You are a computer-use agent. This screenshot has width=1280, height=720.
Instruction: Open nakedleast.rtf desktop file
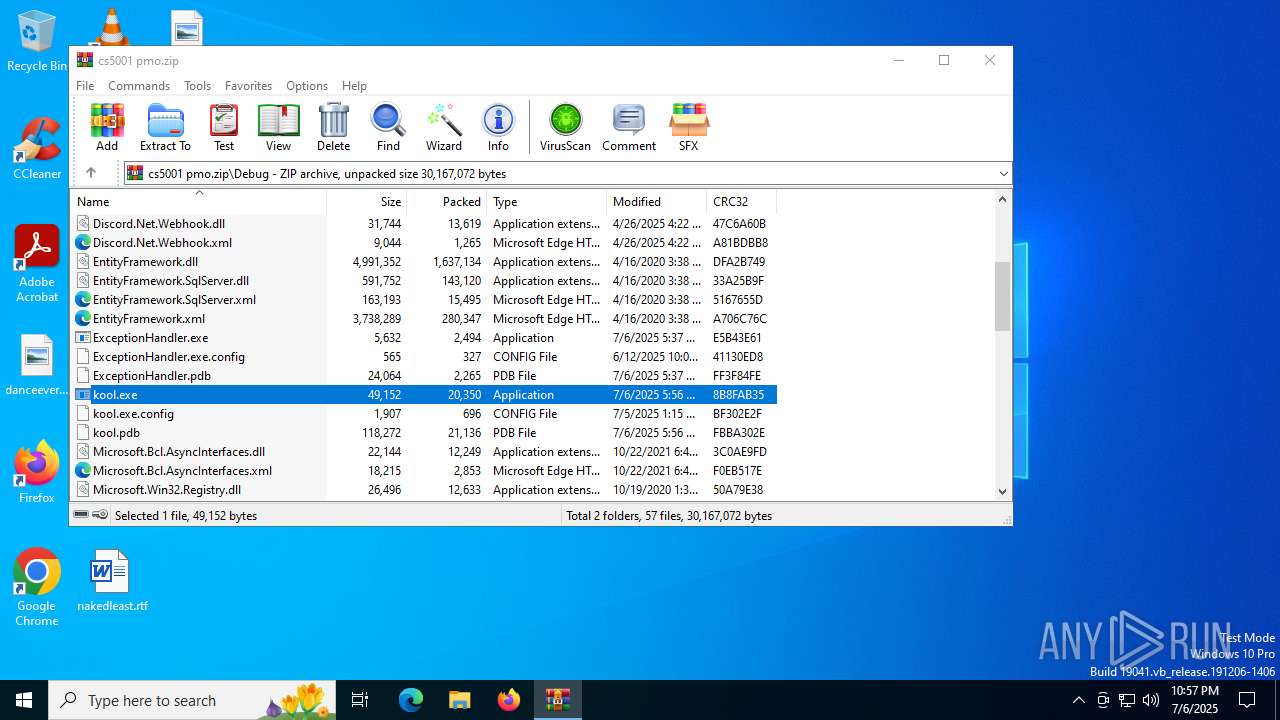tap(112, 581)
